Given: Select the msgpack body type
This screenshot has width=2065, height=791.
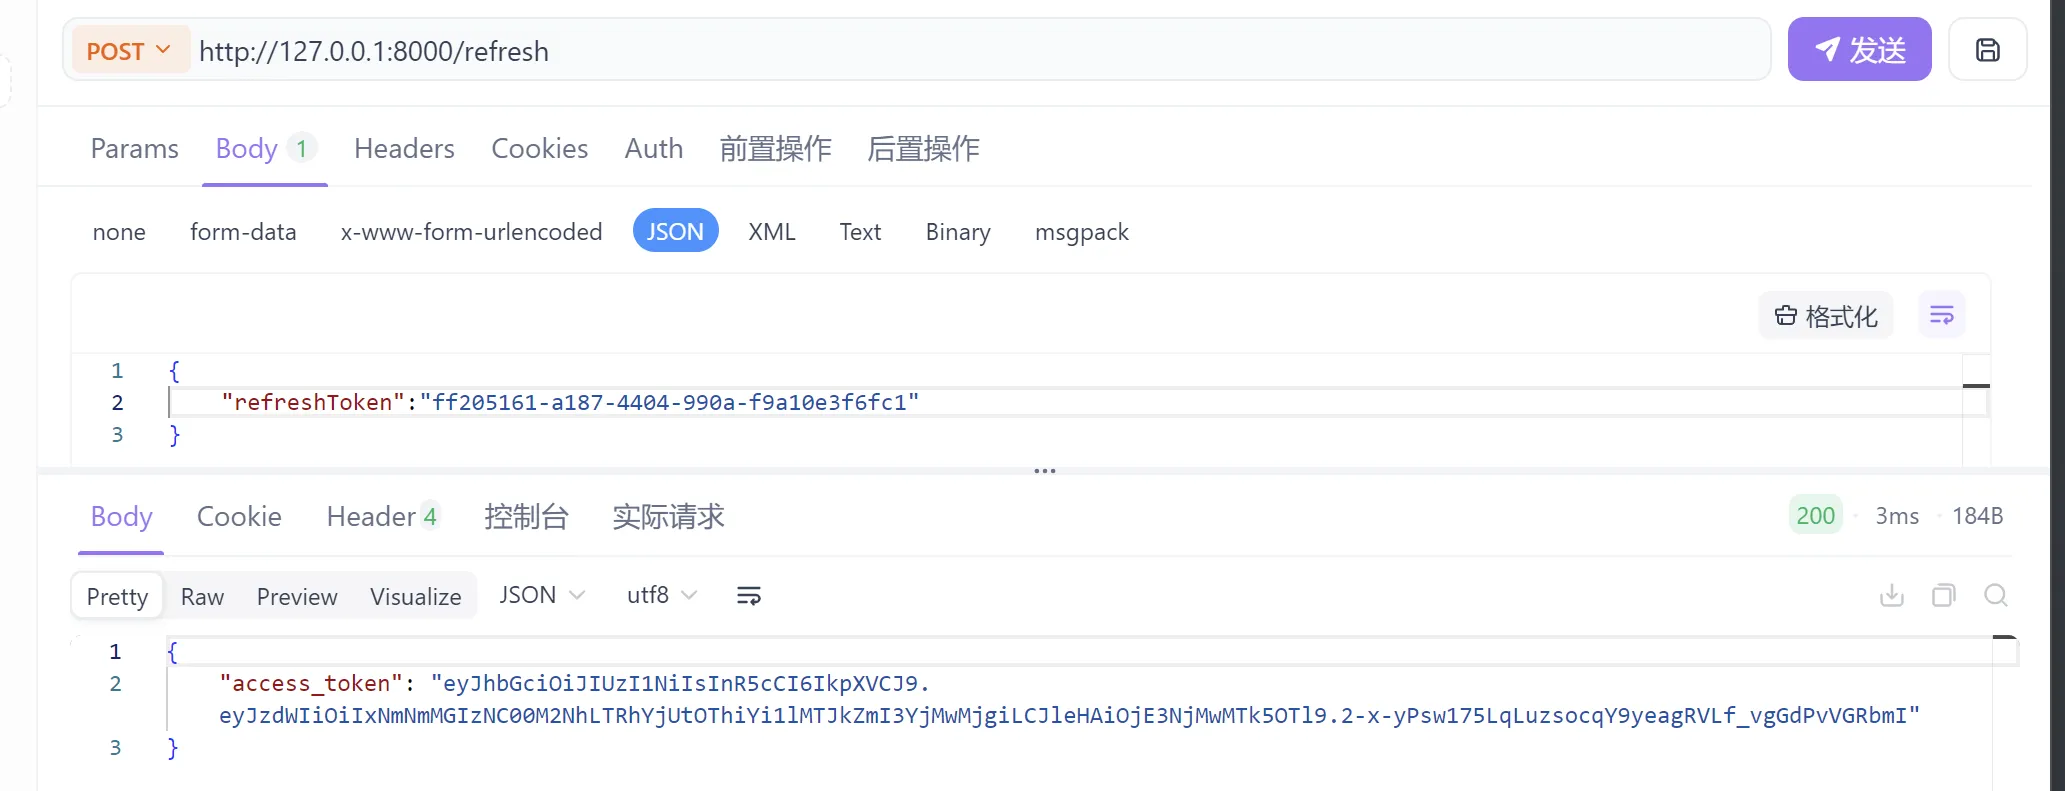Looking at the screenshot, I should tap(1081, 232).
